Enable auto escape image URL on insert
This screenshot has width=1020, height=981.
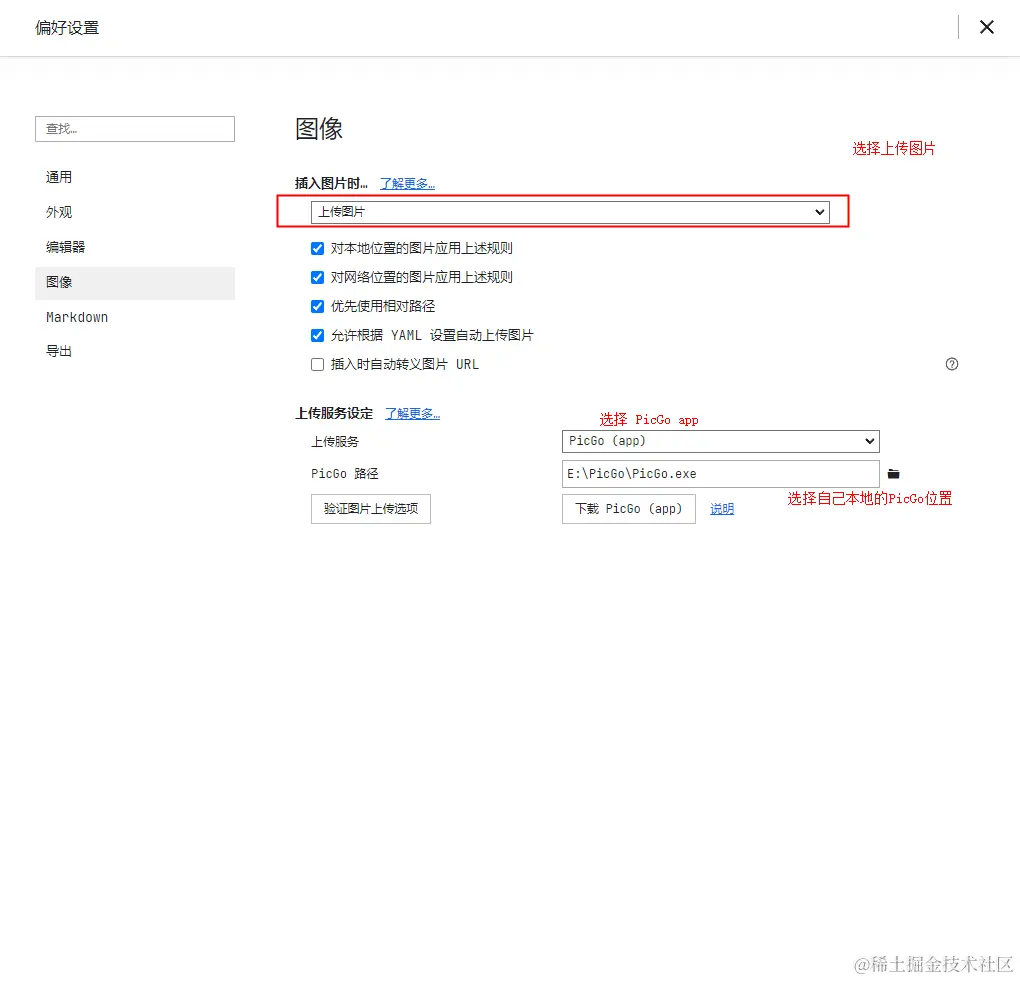317,364
